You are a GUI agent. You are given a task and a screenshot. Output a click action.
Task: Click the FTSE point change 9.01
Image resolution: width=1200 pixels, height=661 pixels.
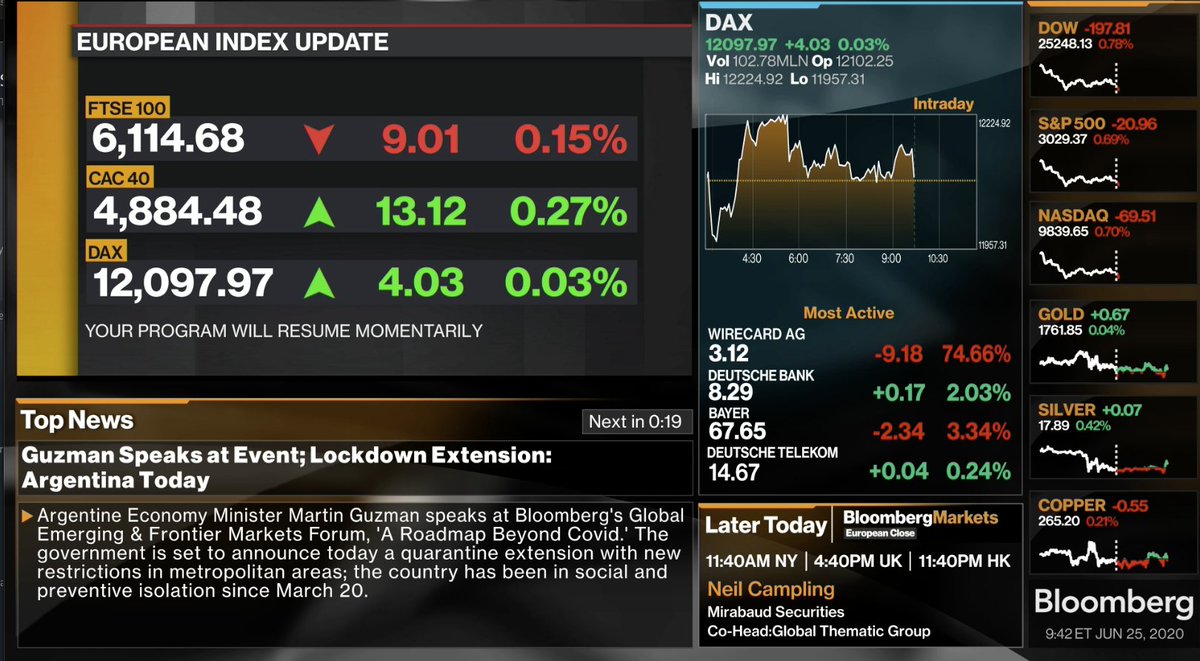pyautogui.click(x=421, y=140)
